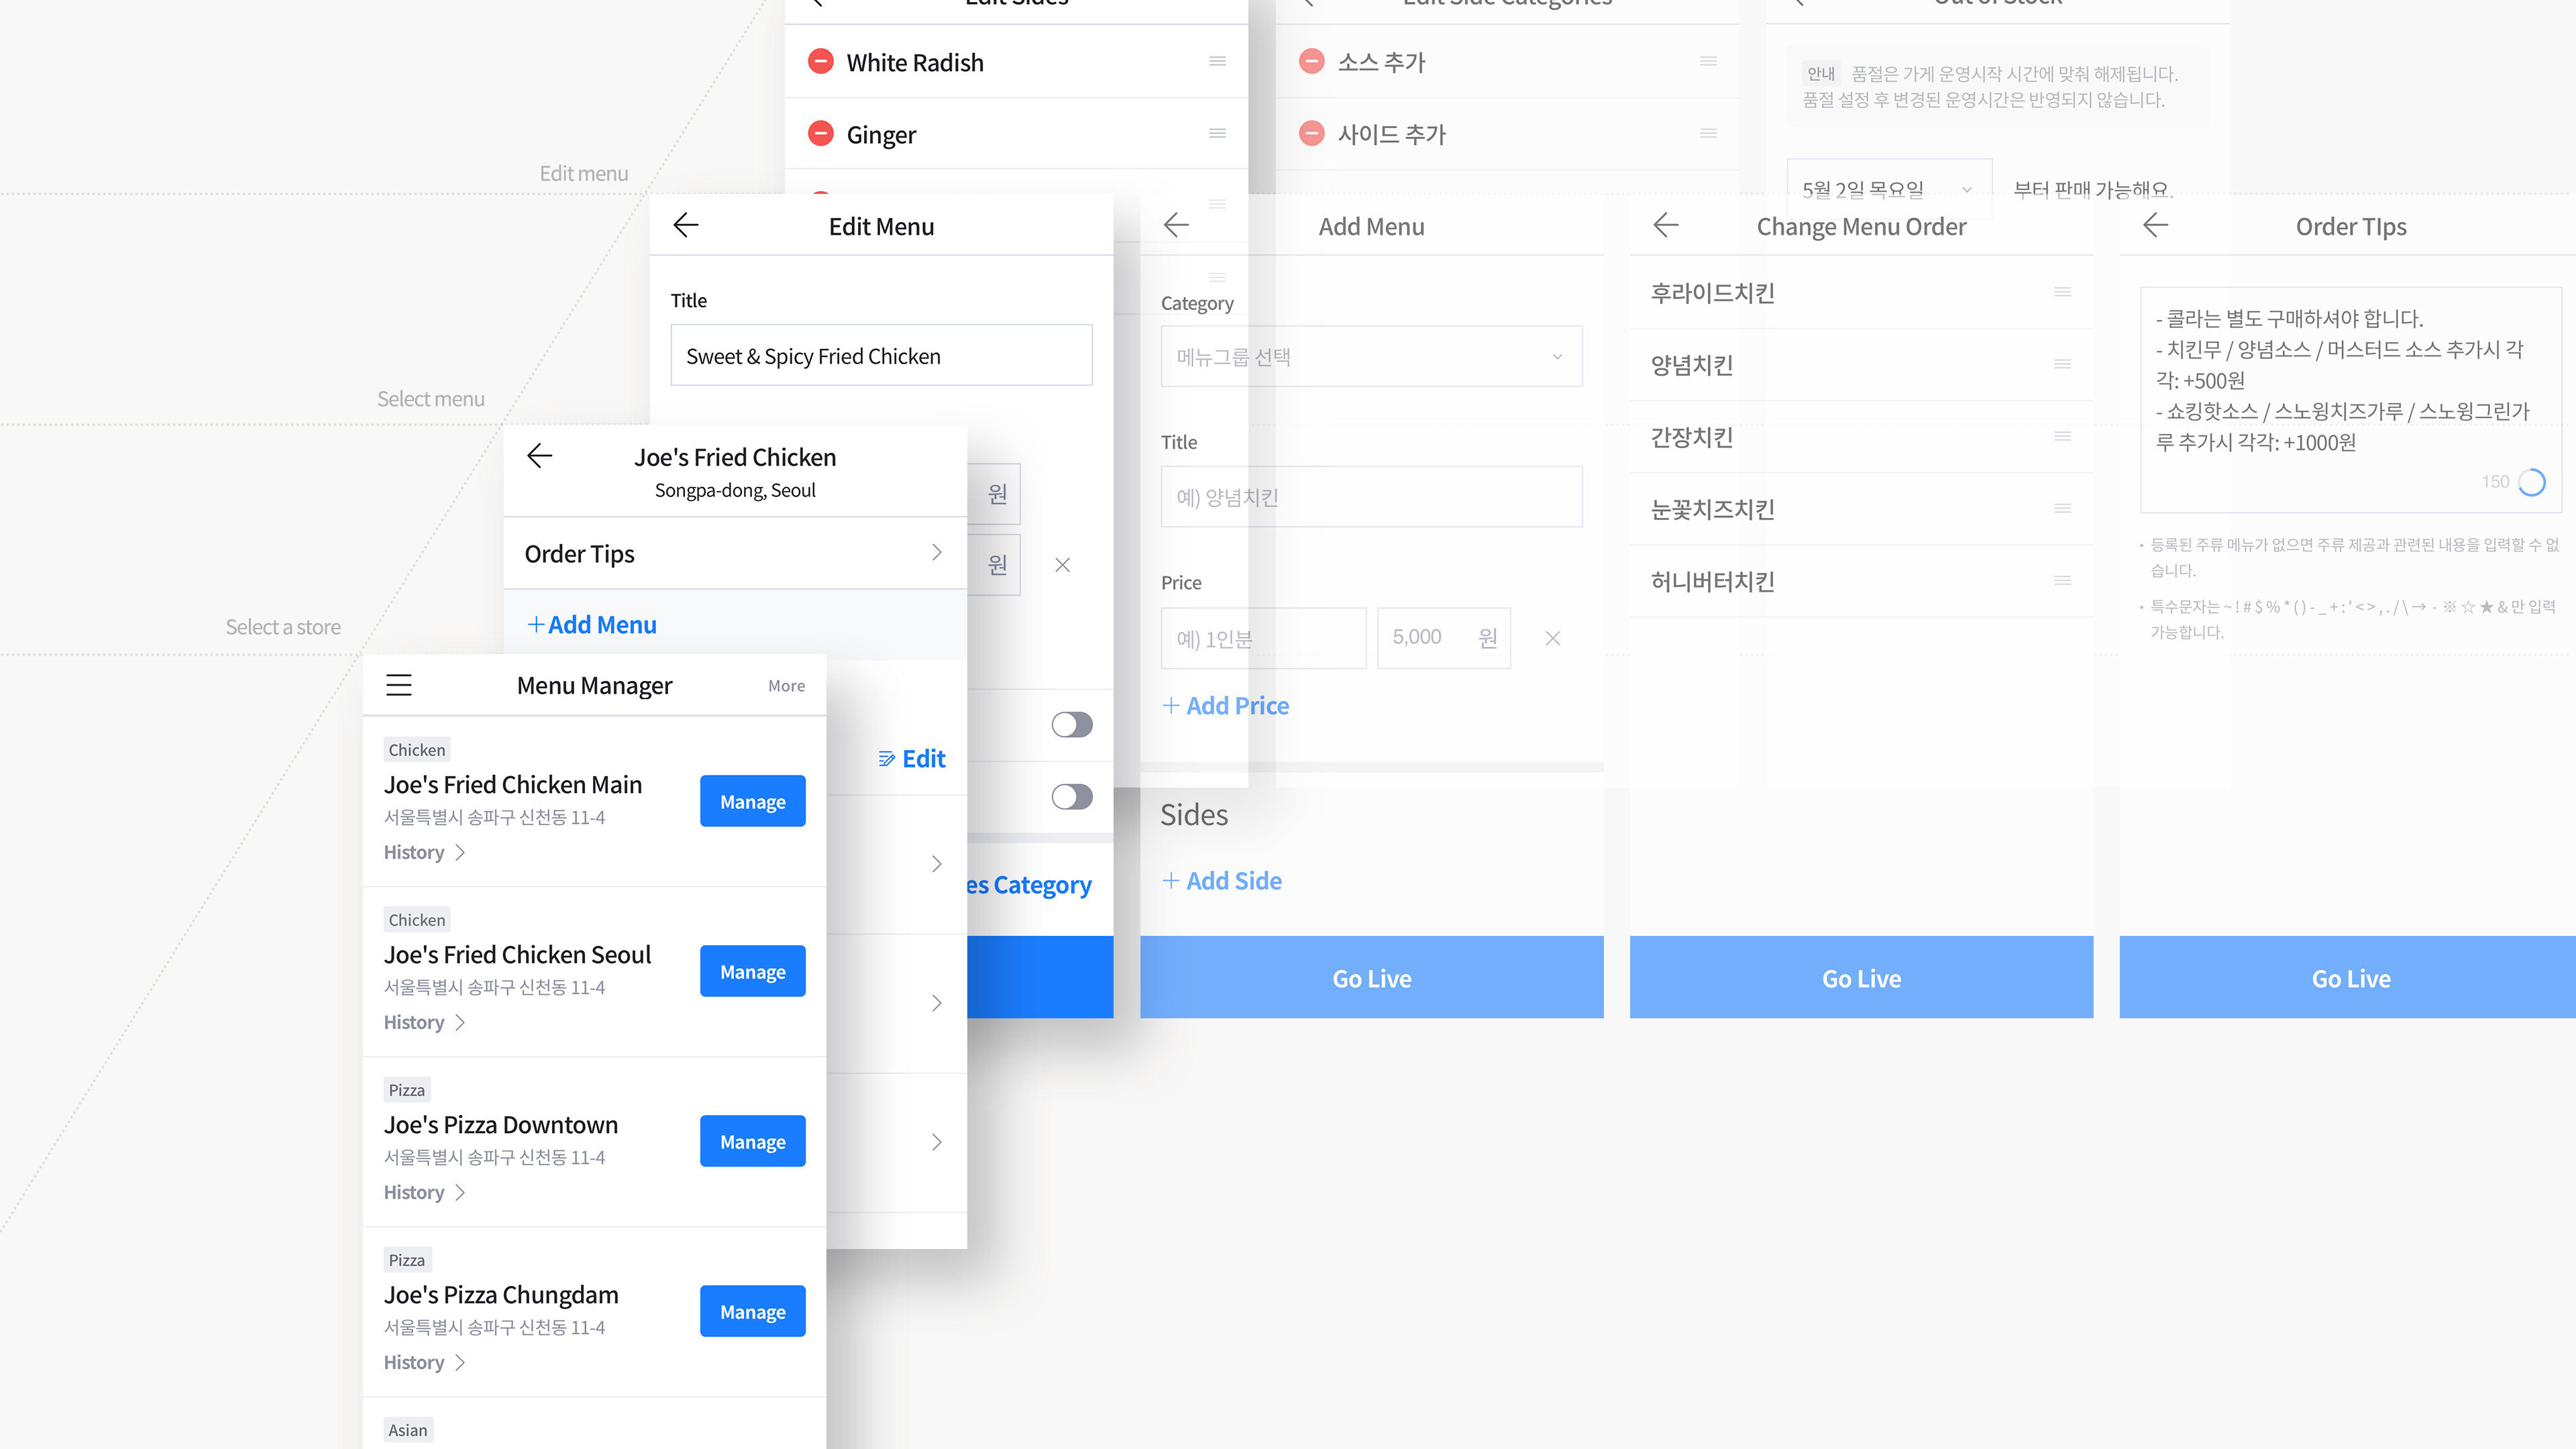The width and height of the screenshot is (2576, 1449).
Task: Click the Chicken tag above Fried Chicken Main
Action: click(417, 750)
